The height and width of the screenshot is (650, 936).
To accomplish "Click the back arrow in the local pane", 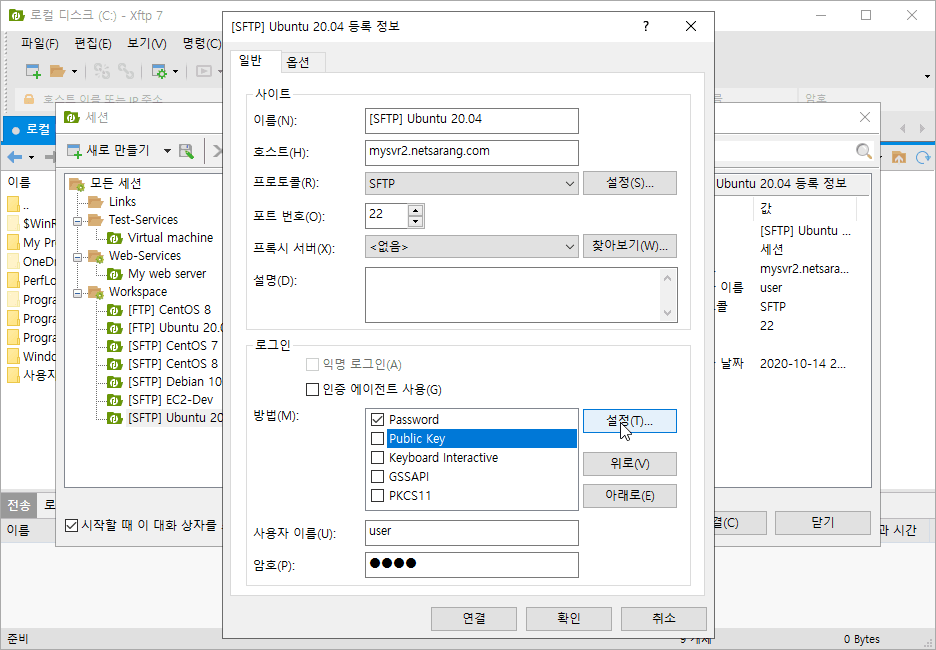I will click(x=15, y=157).
